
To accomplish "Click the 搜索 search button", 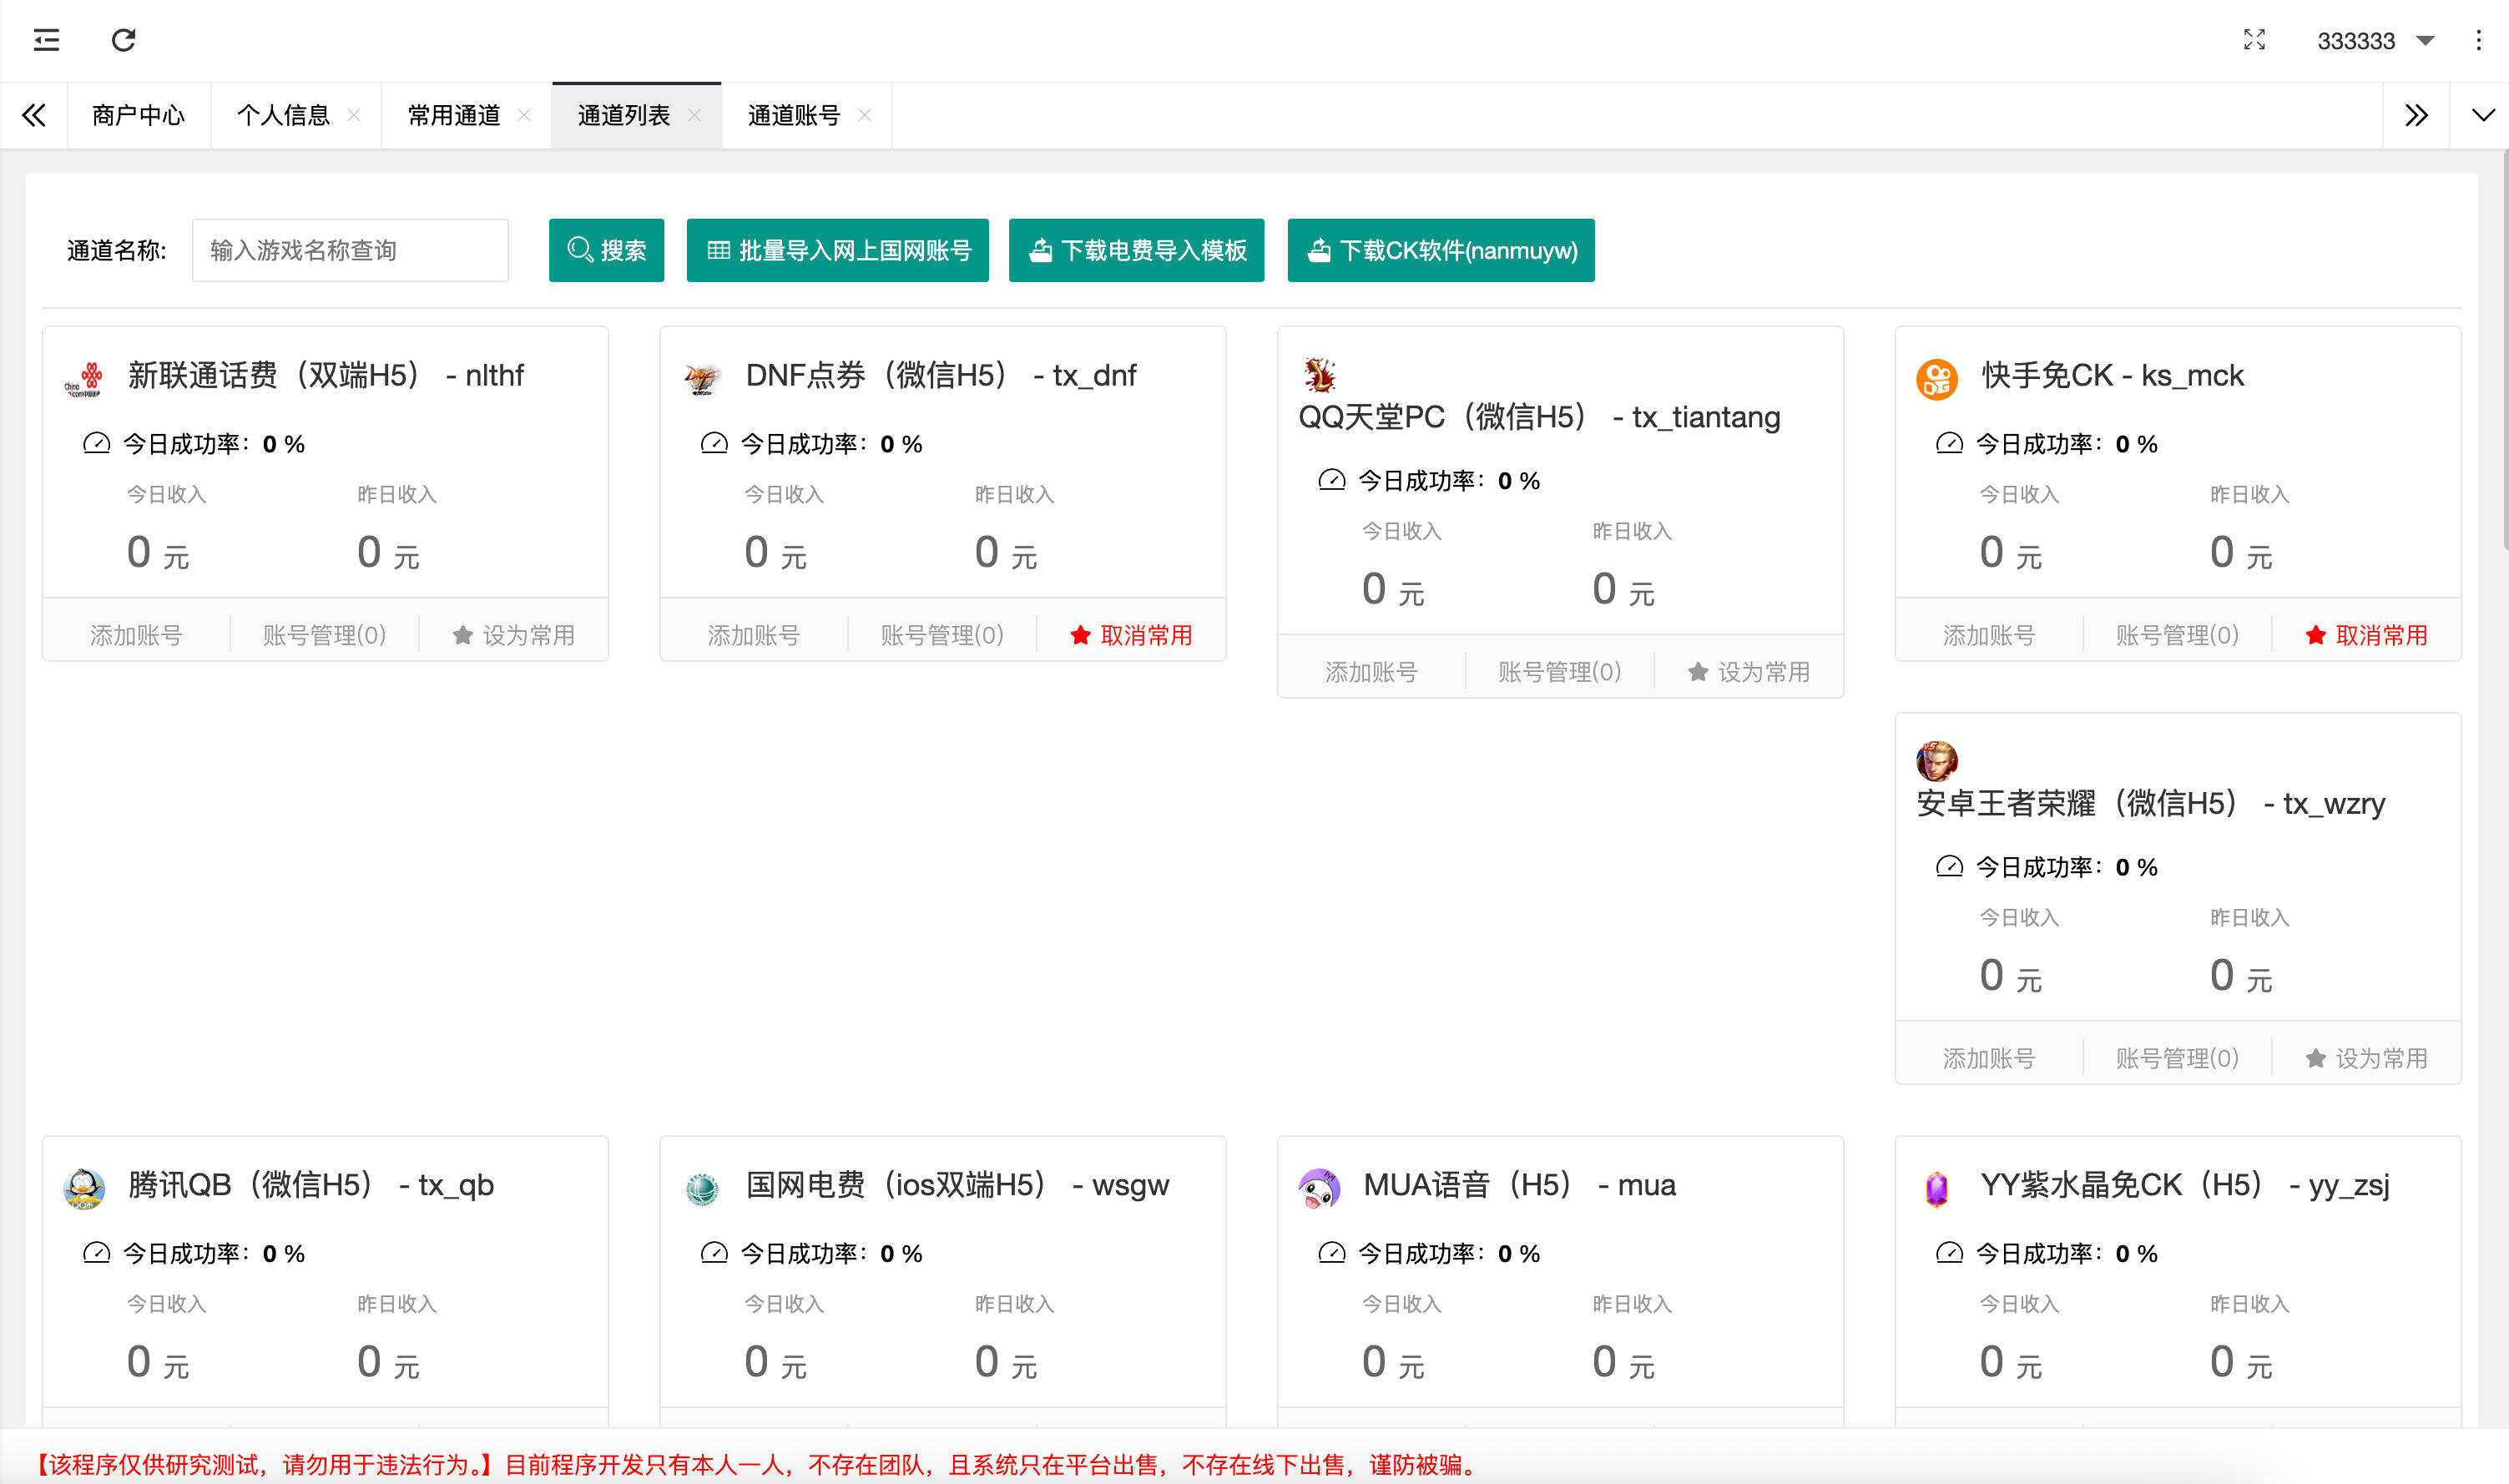I will point(606,250).
